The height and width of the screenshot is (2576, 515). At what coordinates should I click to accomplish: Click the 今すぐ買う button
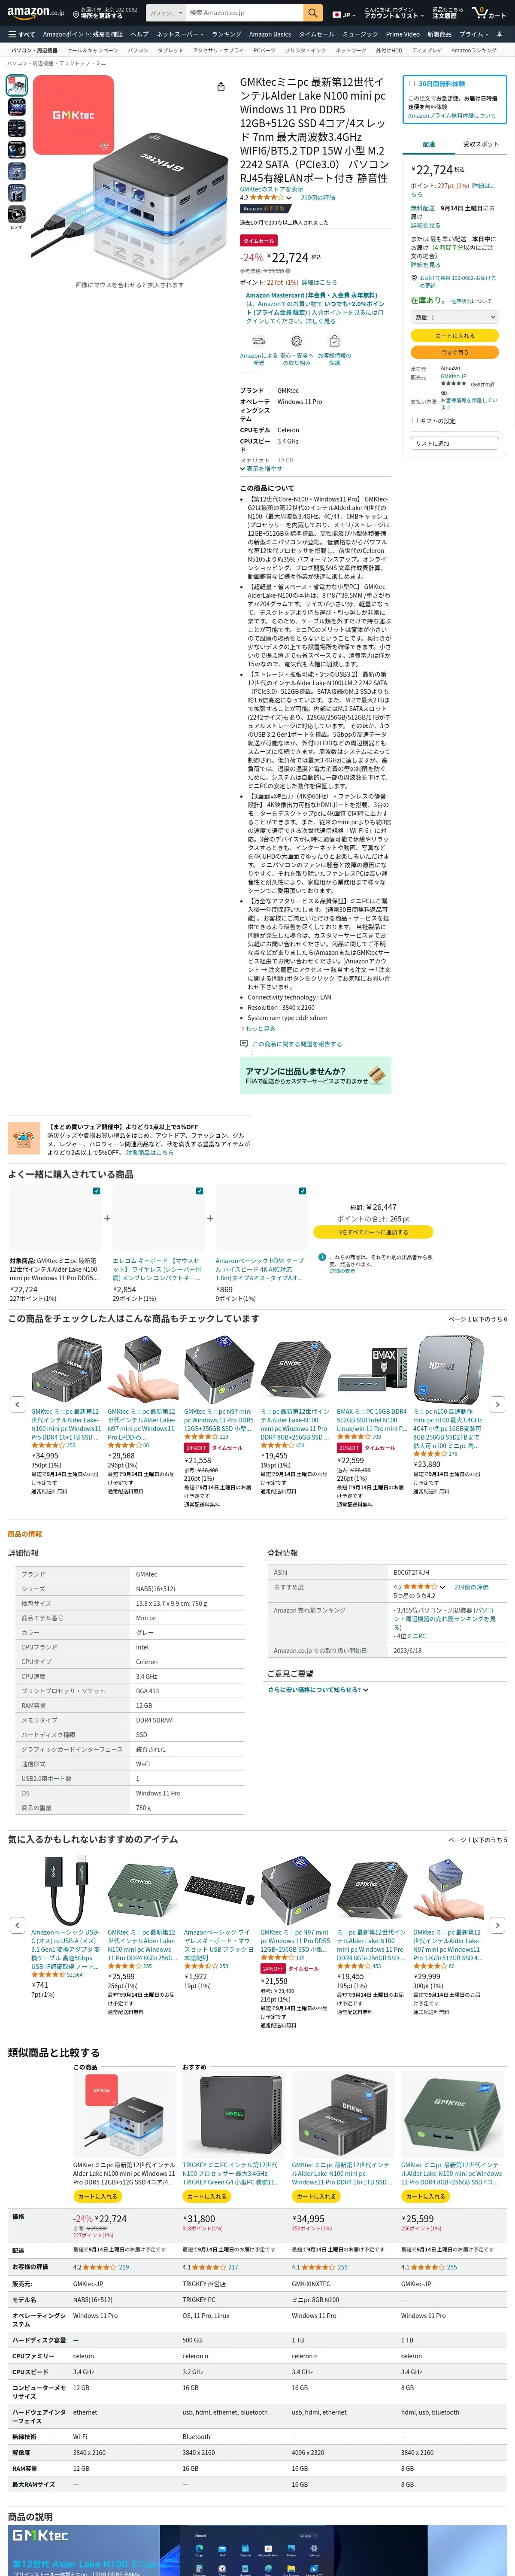click(454, 352)
